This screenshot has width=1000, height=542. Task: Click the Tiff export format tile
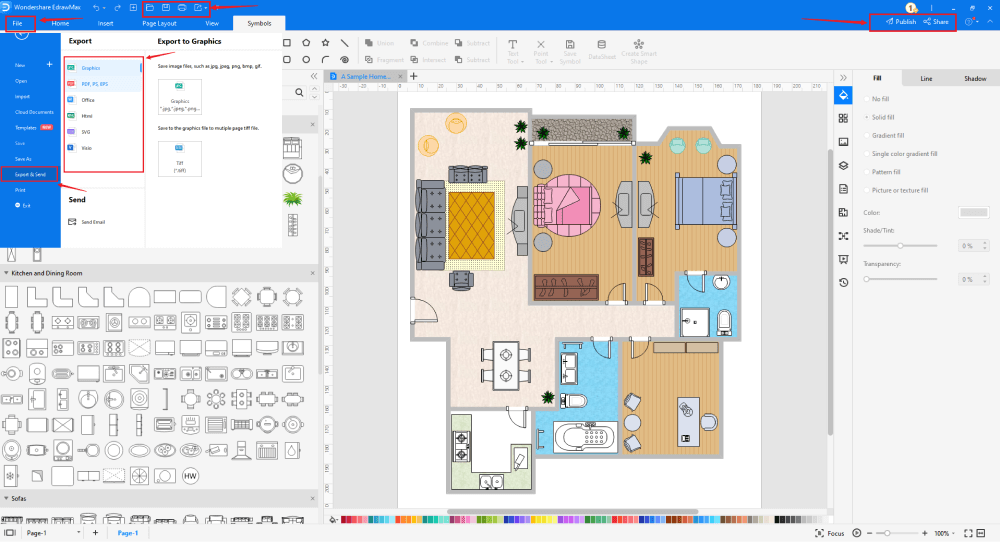click(x=180, y=159)
